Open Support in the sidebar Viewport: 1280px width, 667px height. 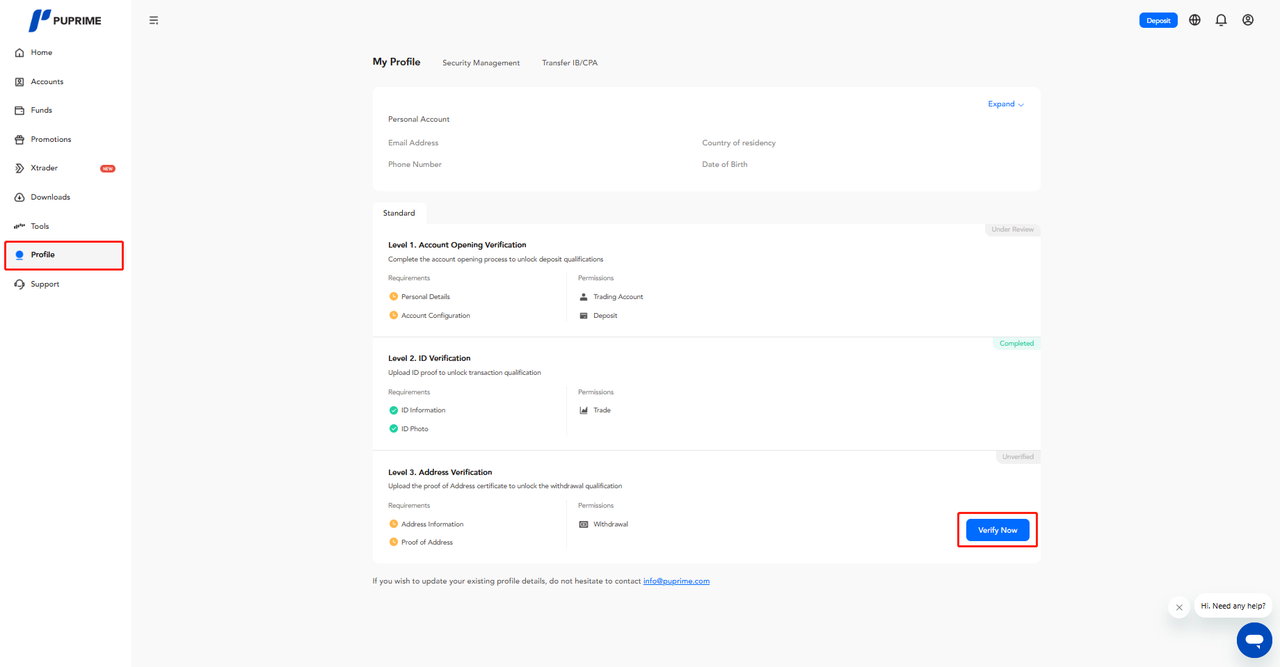44,285
